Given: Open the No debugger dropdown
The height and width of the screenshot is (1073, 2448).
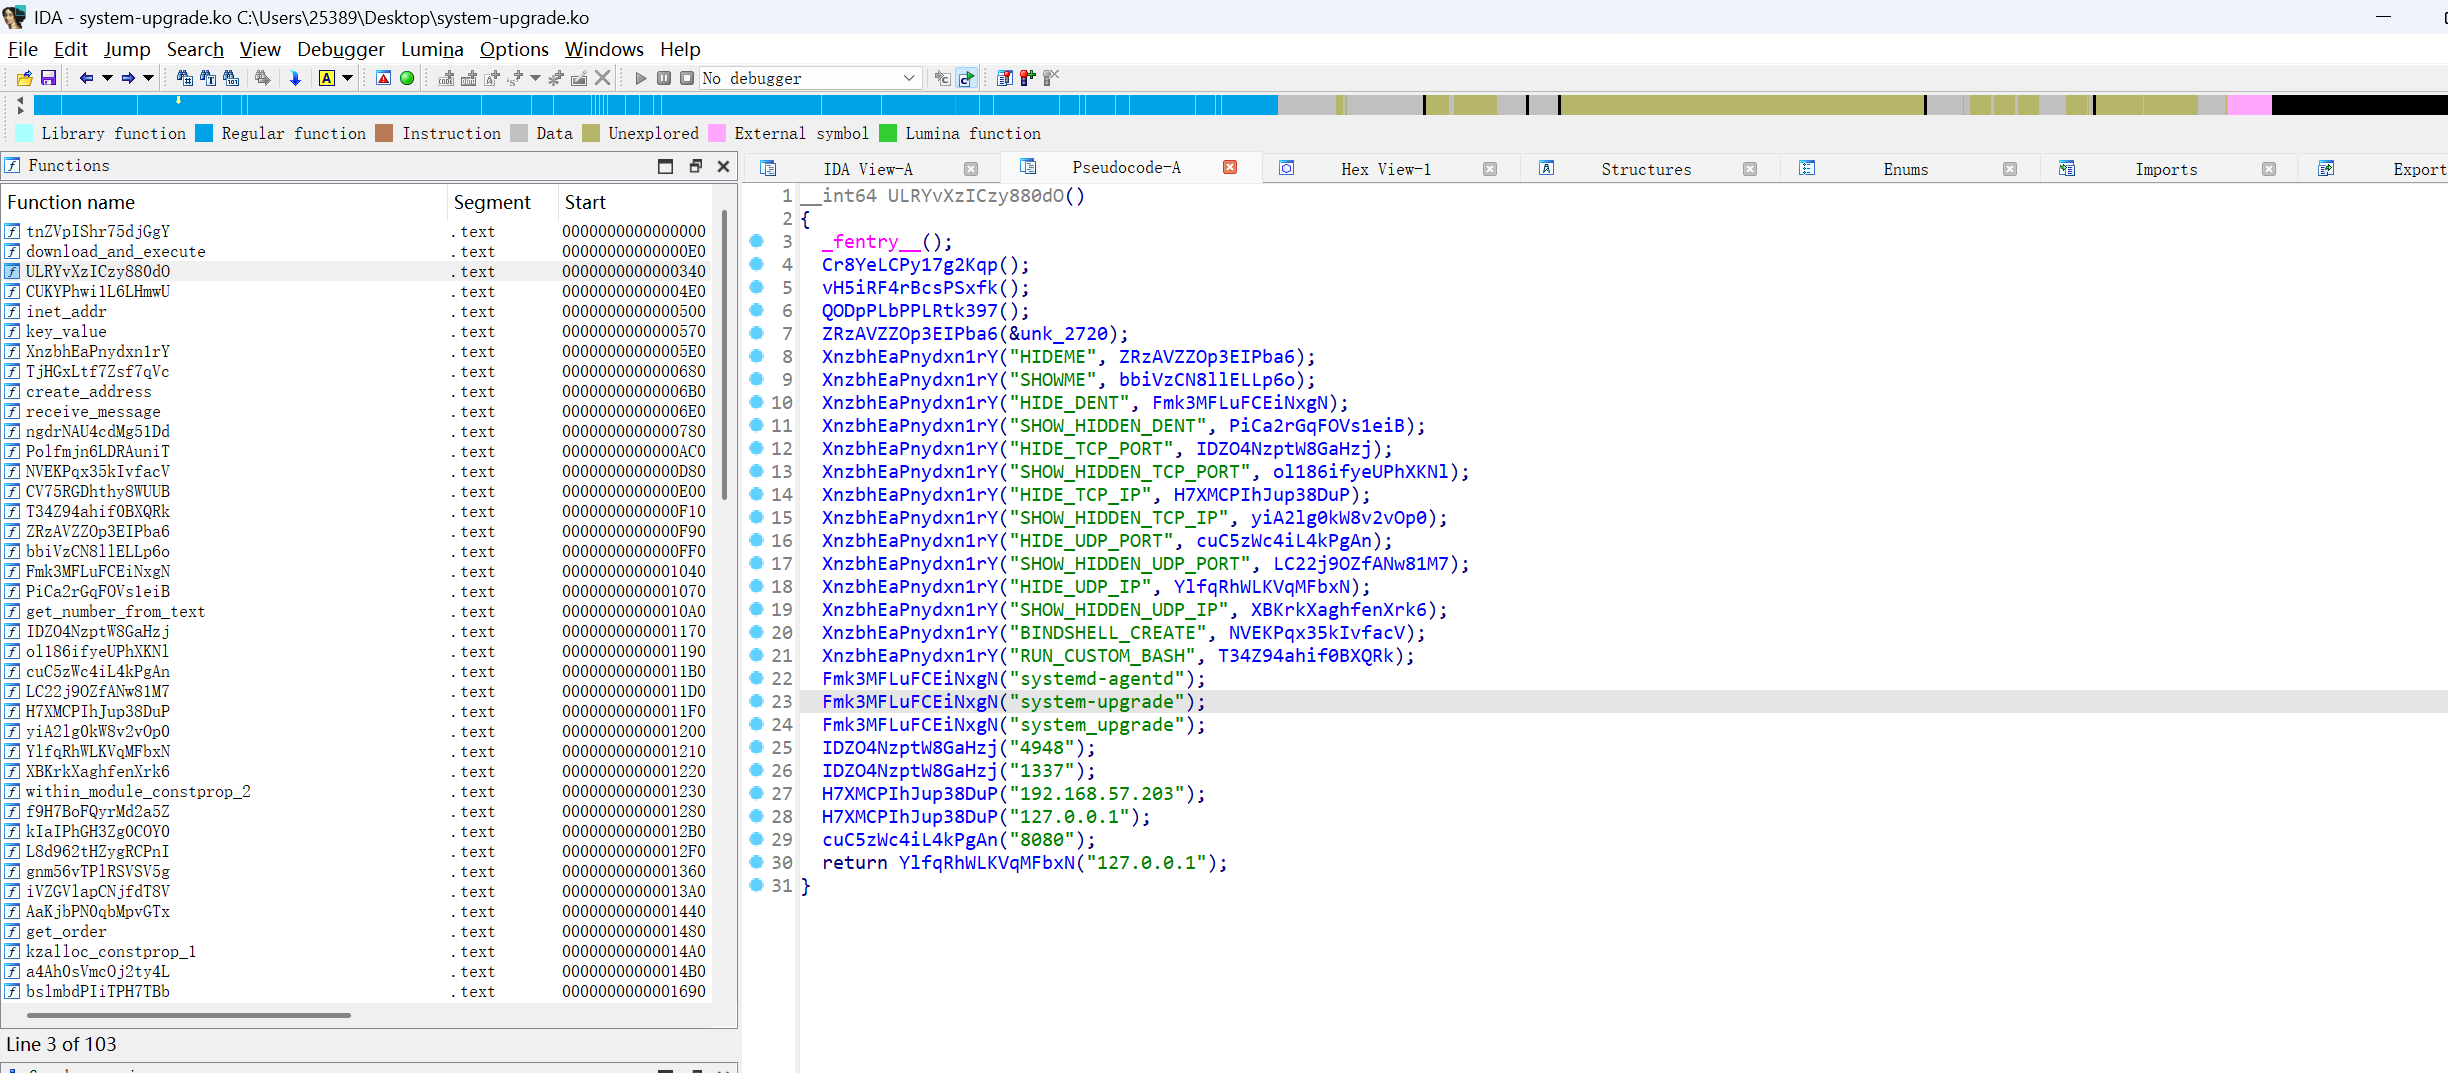Looking at the screenshot, I should tap(908, 78).
